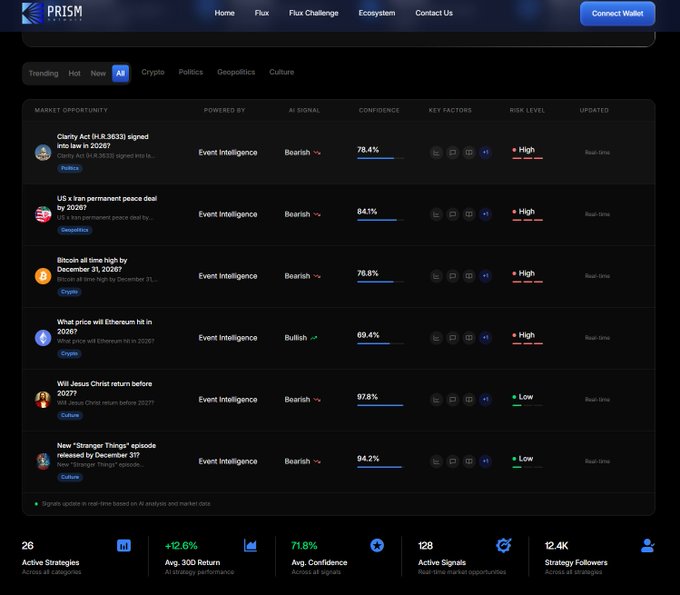Open New "Stranger Things" episode market title
The height and width of the screenshot is (595, 680).
pyautogui.click(x=106, y=450)
